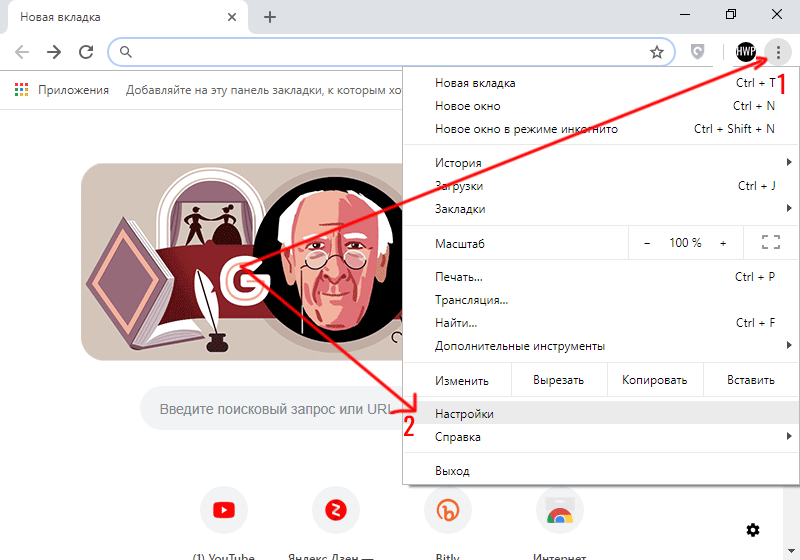The width and height of the screenshot is (800, 560).
Task: Restore down the Chrome window
Action: (731, 14)
